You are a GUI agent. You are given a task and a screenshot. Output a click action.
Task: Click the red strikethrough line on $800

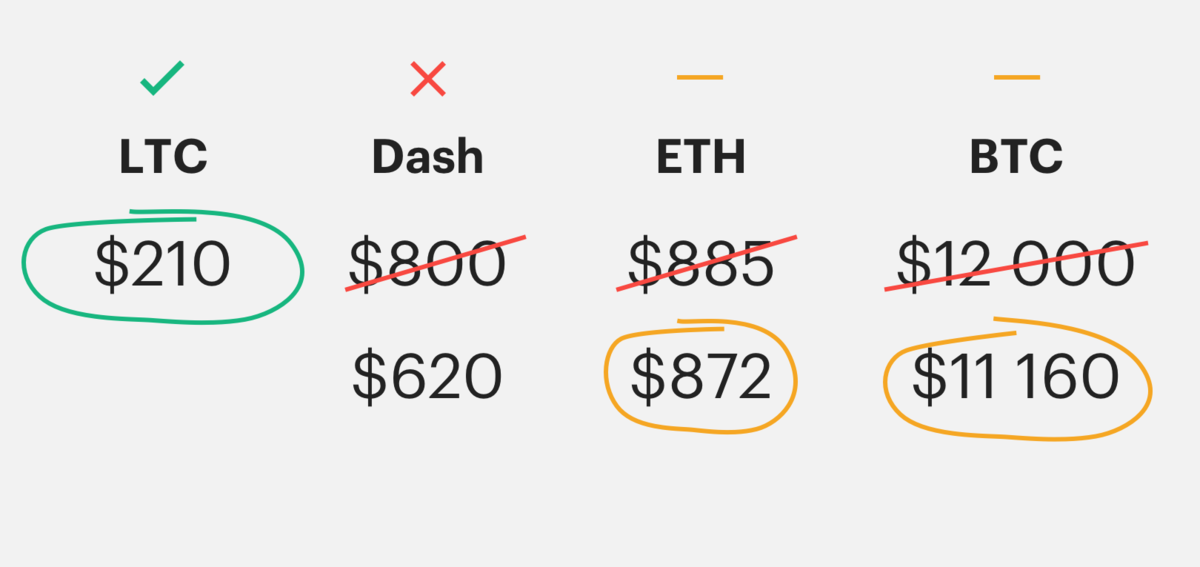[x=436, y=264]
